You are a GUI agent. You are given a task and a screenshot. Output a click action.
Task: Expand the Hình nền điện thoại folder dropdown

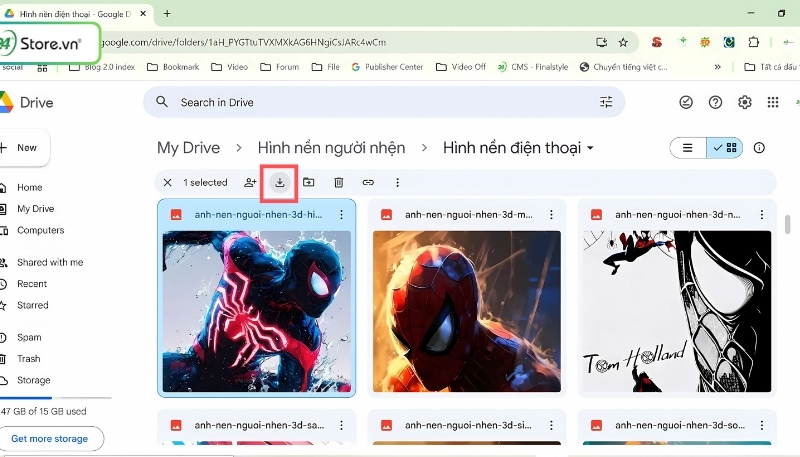coord(590,148)
